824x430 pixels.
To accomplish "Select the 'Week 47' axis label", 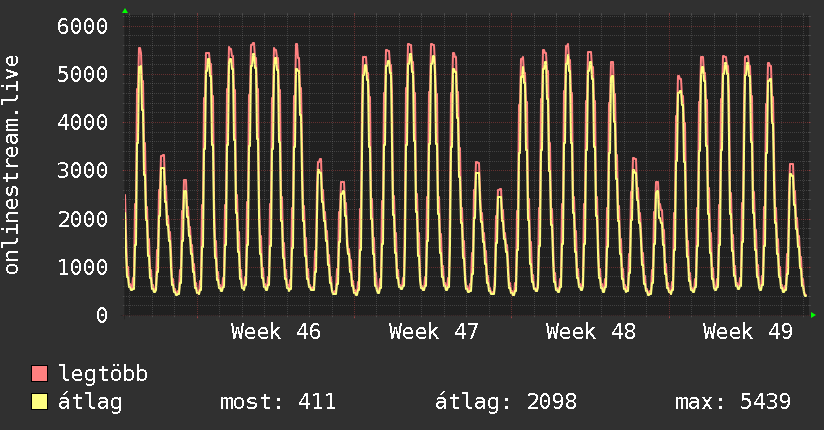I will (x=434, y=332).
